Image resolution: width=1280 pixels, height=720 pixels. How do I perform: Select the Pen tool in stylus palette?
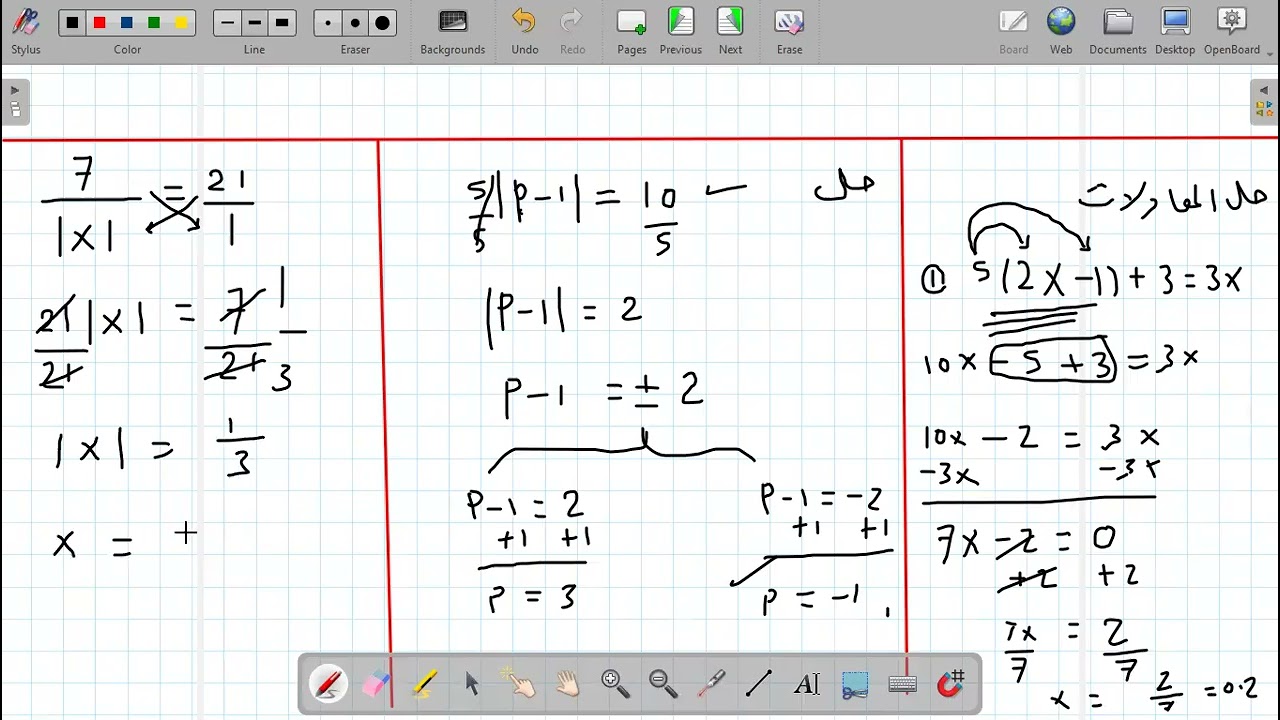click(328, 684)
